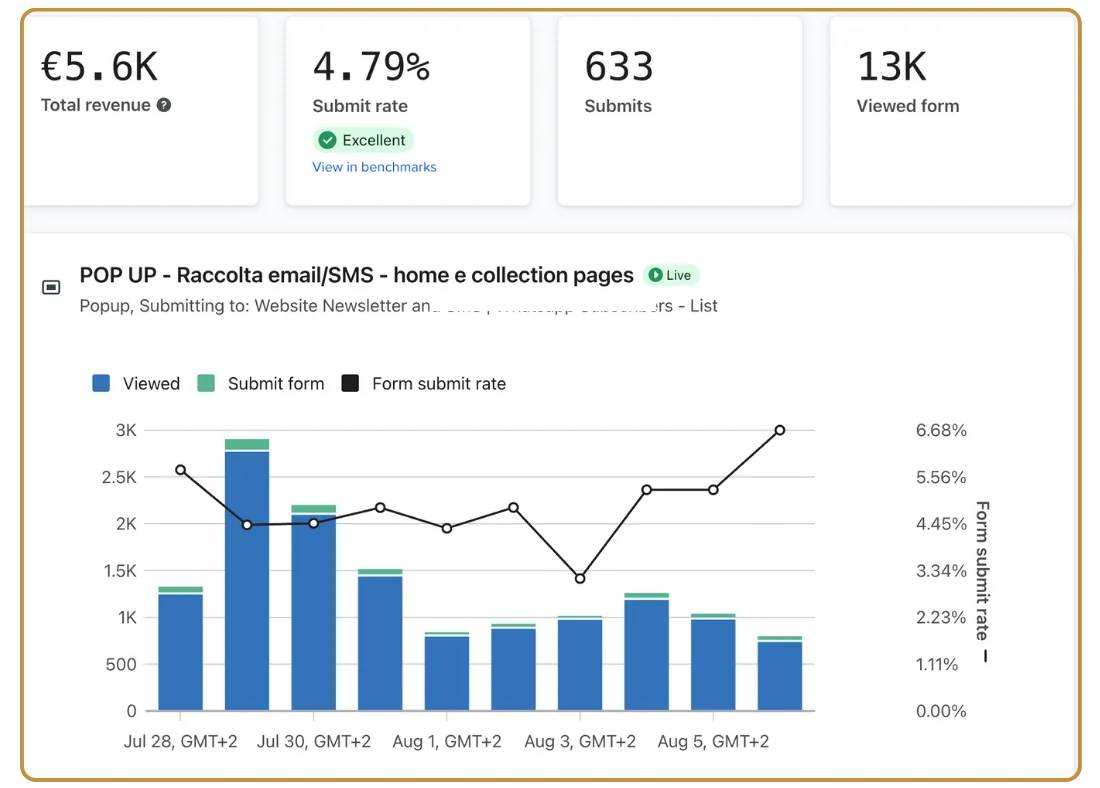Click the Jul 30 viewed bar
The height and width of the screenshot is (788, 1100).
pos(314,613)
